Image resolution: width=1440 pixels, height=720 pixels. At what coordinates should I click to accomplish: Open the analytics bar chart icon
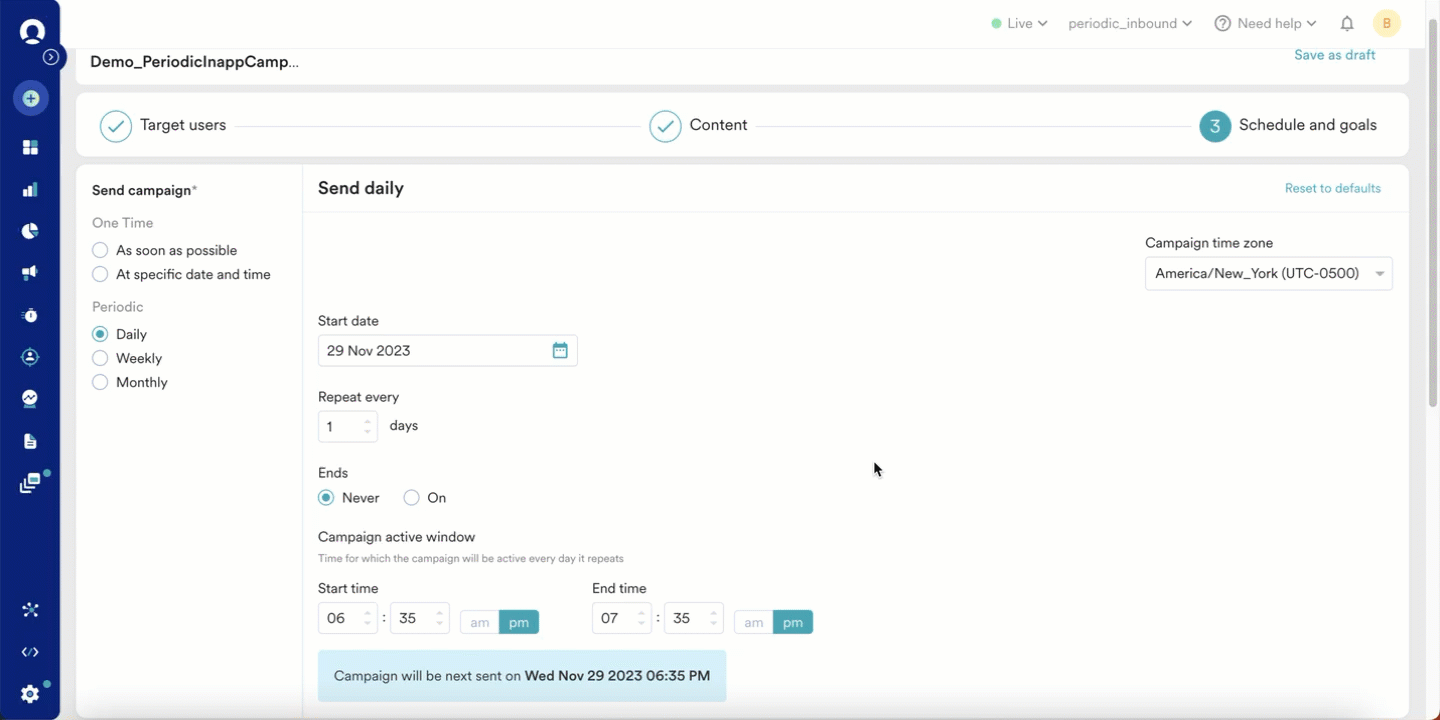(x=30, y=189)
